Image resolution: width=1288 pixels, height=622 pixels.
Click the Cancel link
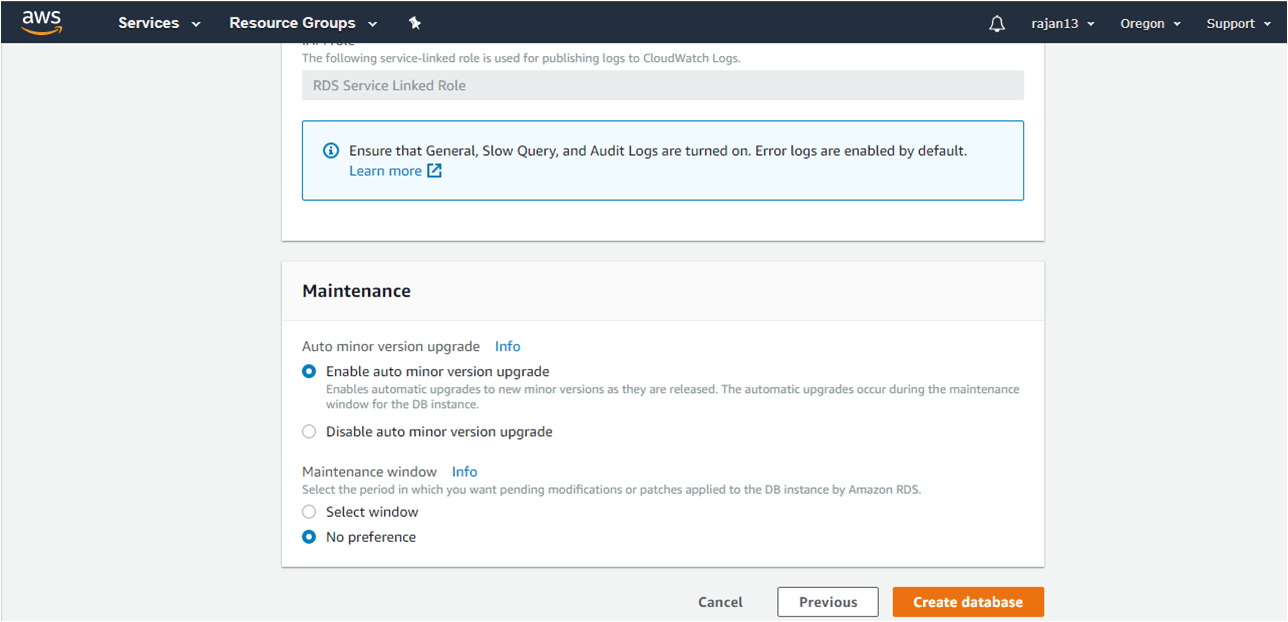point(720,602)
